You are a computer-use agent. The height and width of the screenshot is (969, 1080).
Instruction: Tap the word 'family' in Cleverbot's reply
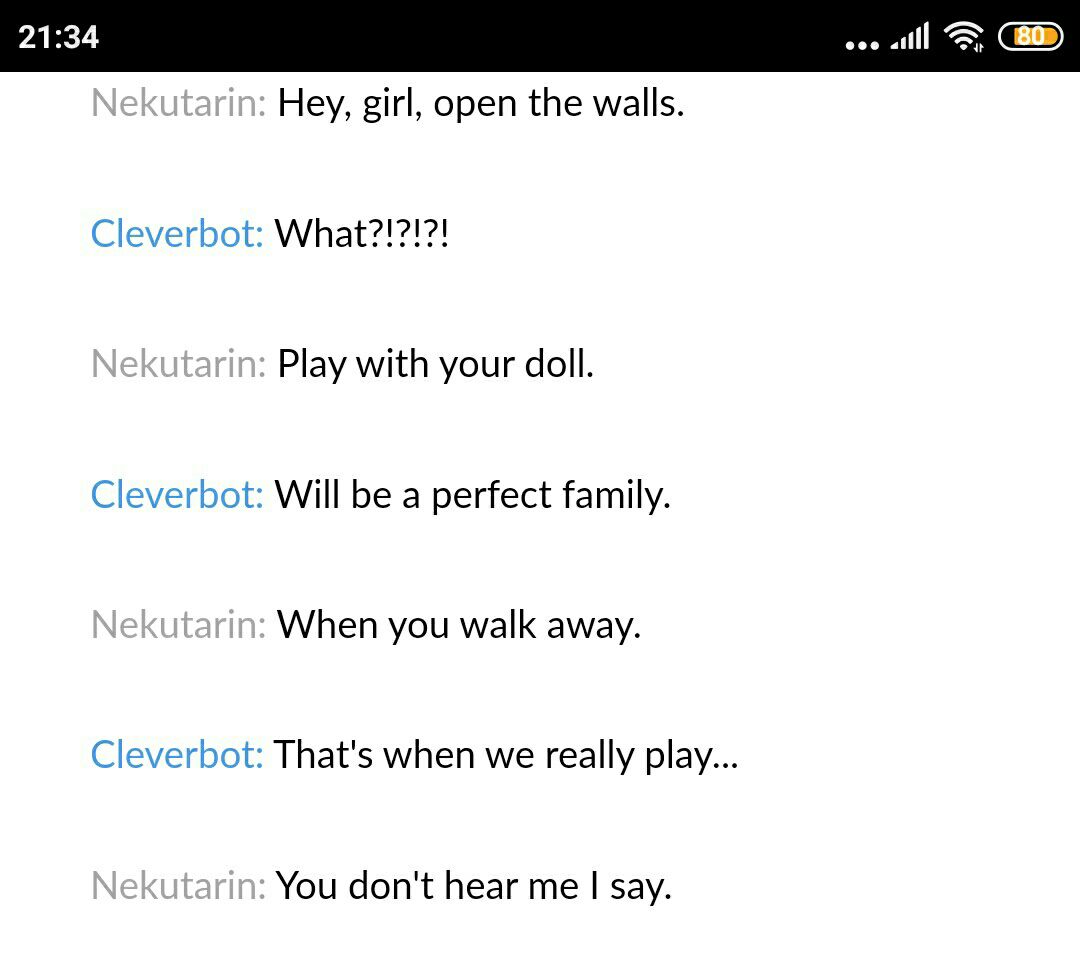[616, 496]
